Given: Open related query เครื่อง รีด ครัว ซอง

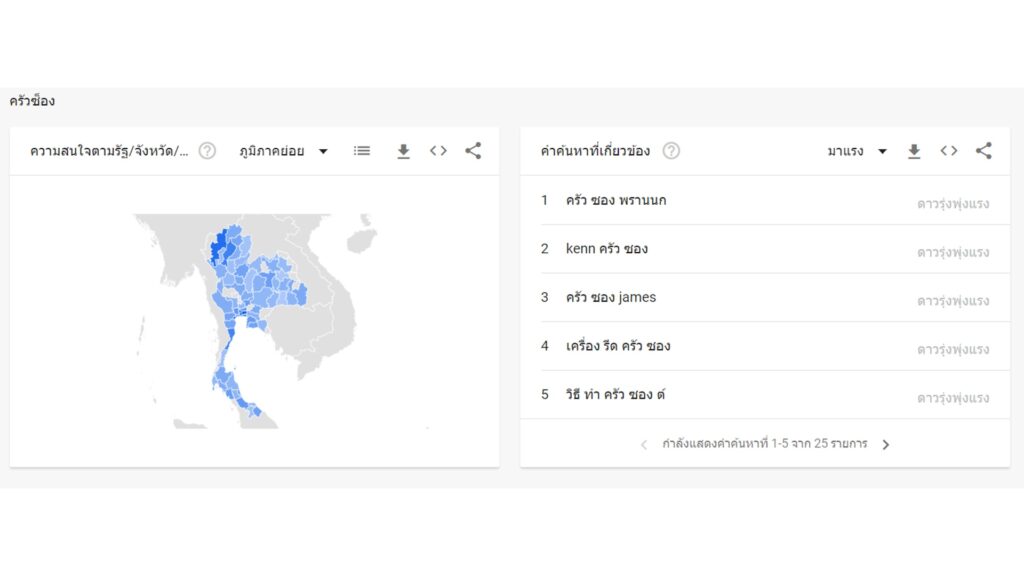Looking at the screenshot, I should tap(617, 346).
